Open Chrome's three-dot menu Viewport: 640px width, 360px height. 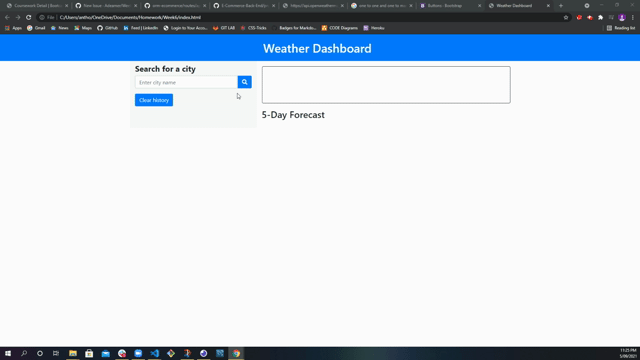633,18
